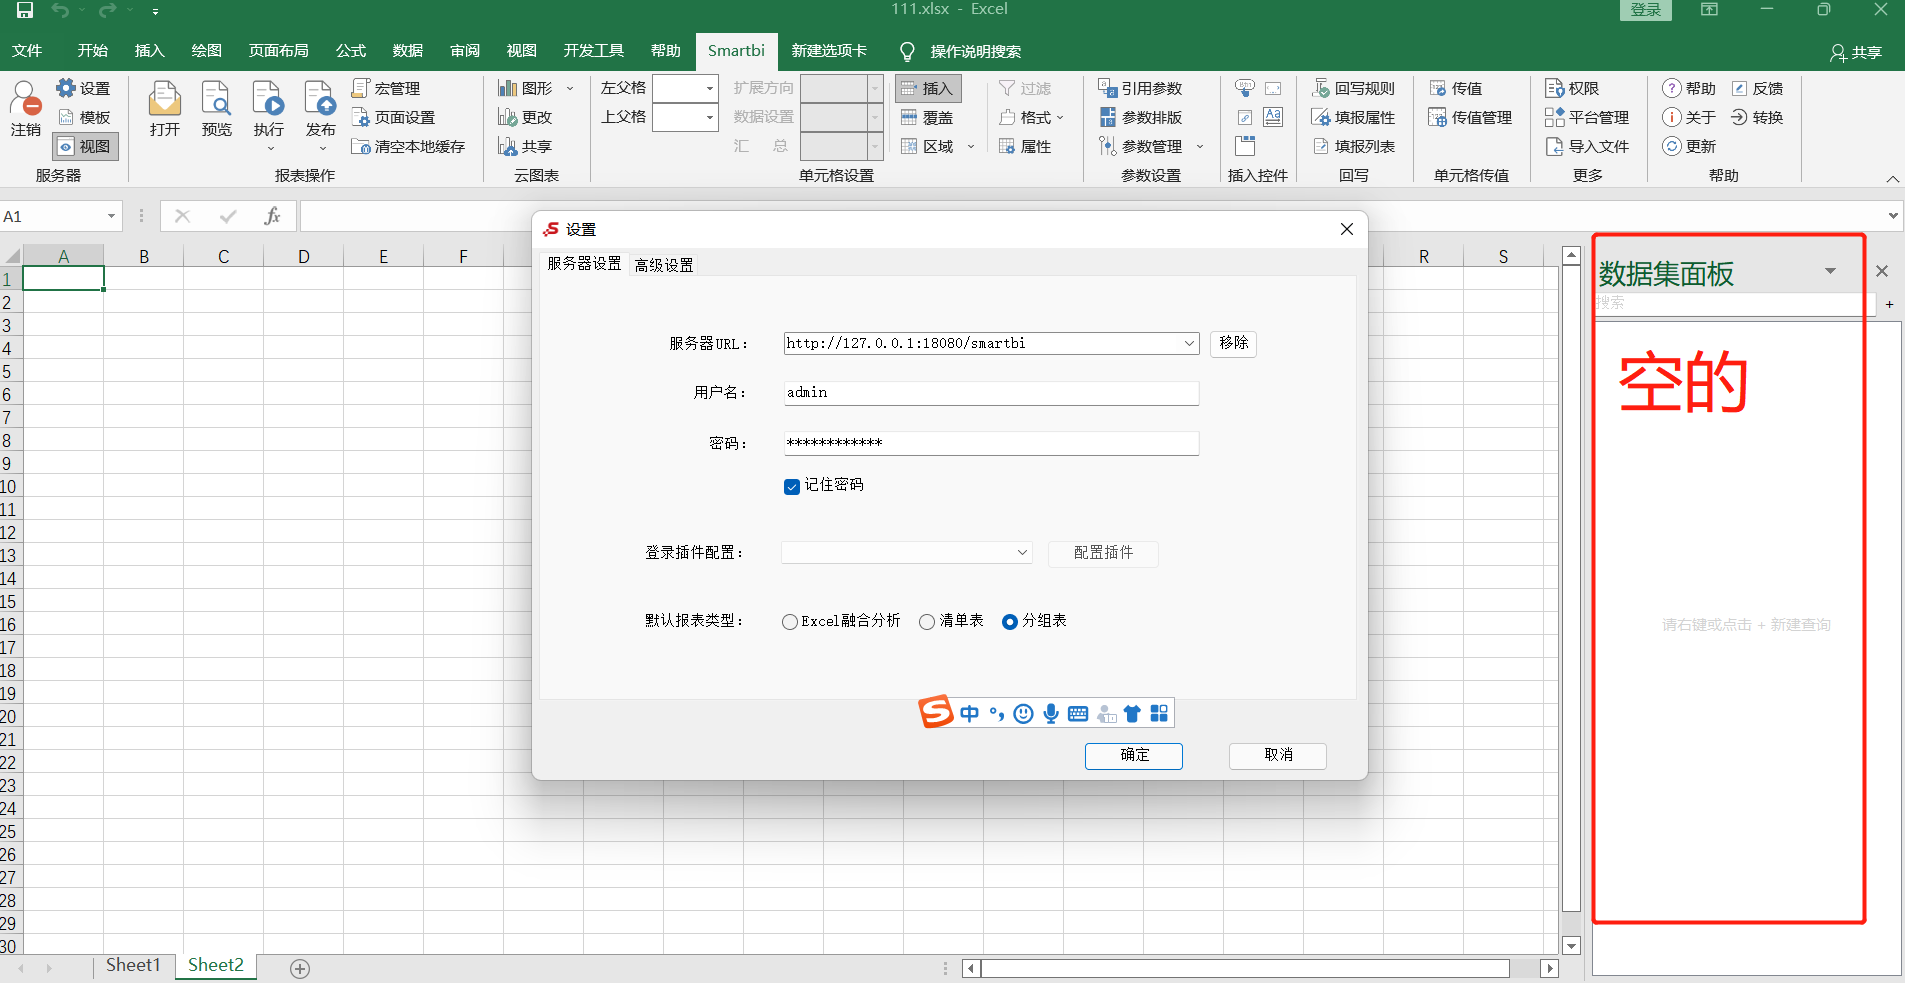Open the Name Box dropdown arrow
Image resolution: width=1905 pixels, height=983 pixels.
[111, 216]
